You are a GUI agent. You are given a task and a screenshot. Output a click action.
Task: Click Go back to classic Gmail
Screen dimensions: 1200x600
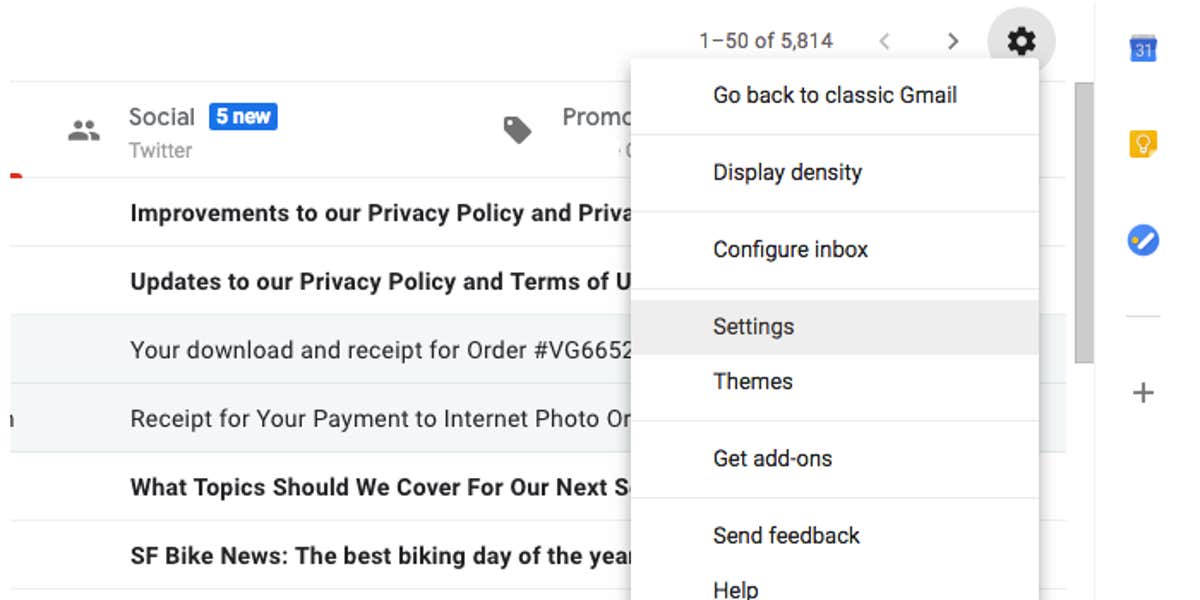(834, 94)
